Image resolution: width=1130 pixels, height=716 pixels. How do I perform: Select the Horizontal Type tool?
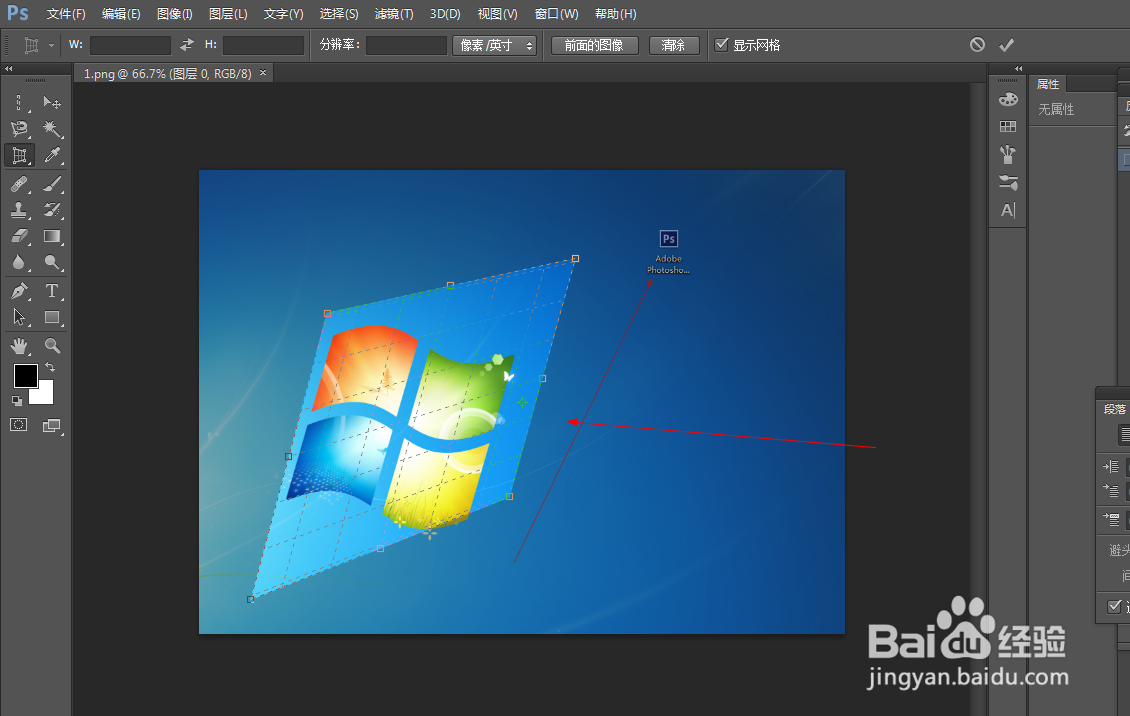point(52,291)
